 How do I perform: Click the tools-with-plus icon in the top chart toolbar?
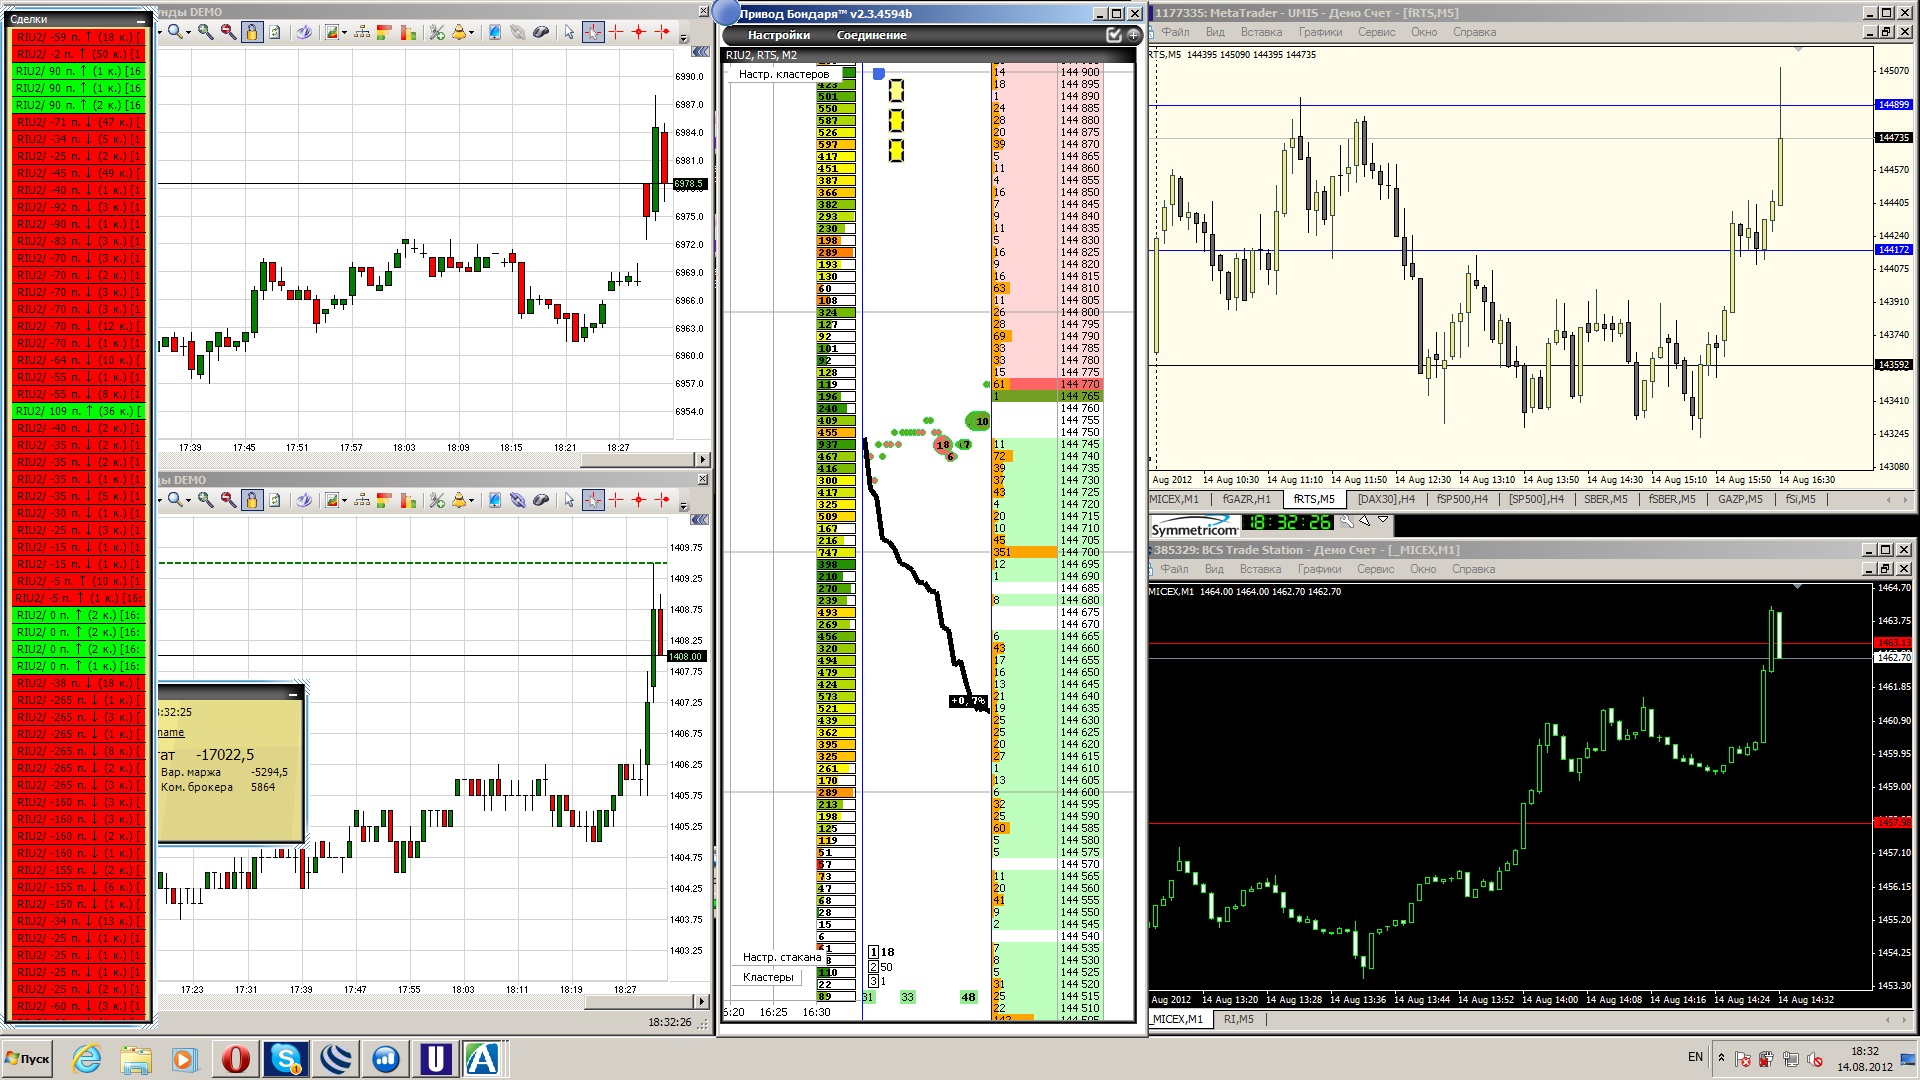[x=437, y=32]
